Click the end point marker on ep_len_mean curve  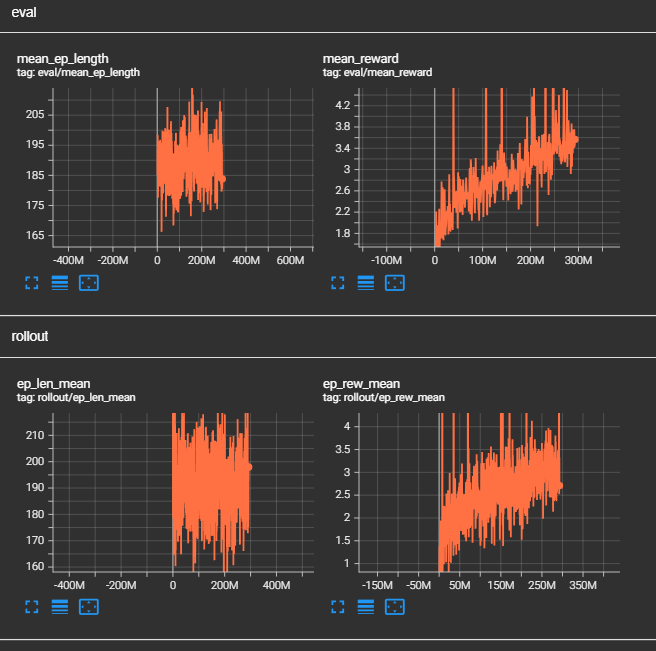[249, 467]
